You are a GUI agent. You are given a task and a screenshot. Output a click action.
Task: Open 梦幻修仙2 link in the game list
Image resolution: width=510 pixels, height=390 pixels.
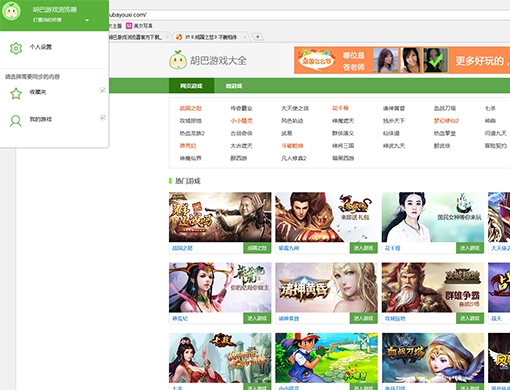pyautogui.click(x=446, y=121)
